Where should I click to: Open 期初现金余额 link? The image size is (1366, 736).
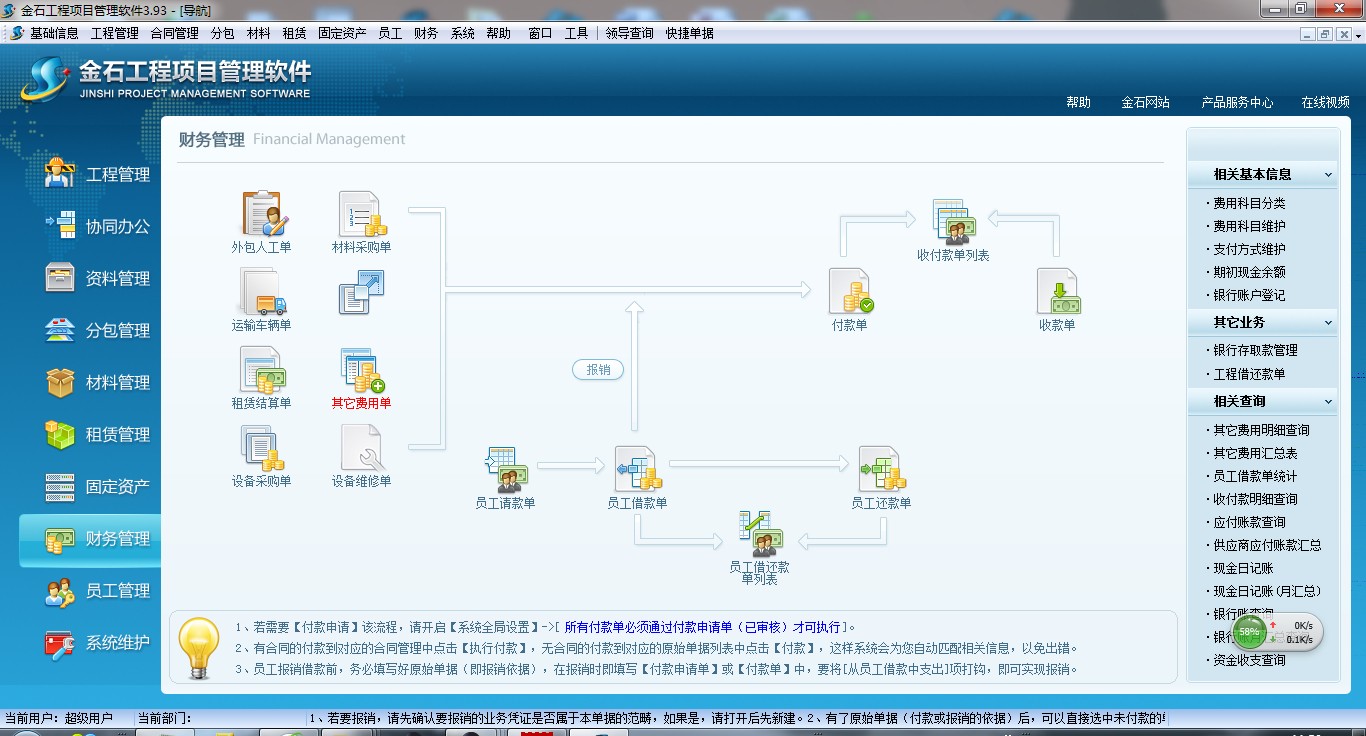[1250, 272]
